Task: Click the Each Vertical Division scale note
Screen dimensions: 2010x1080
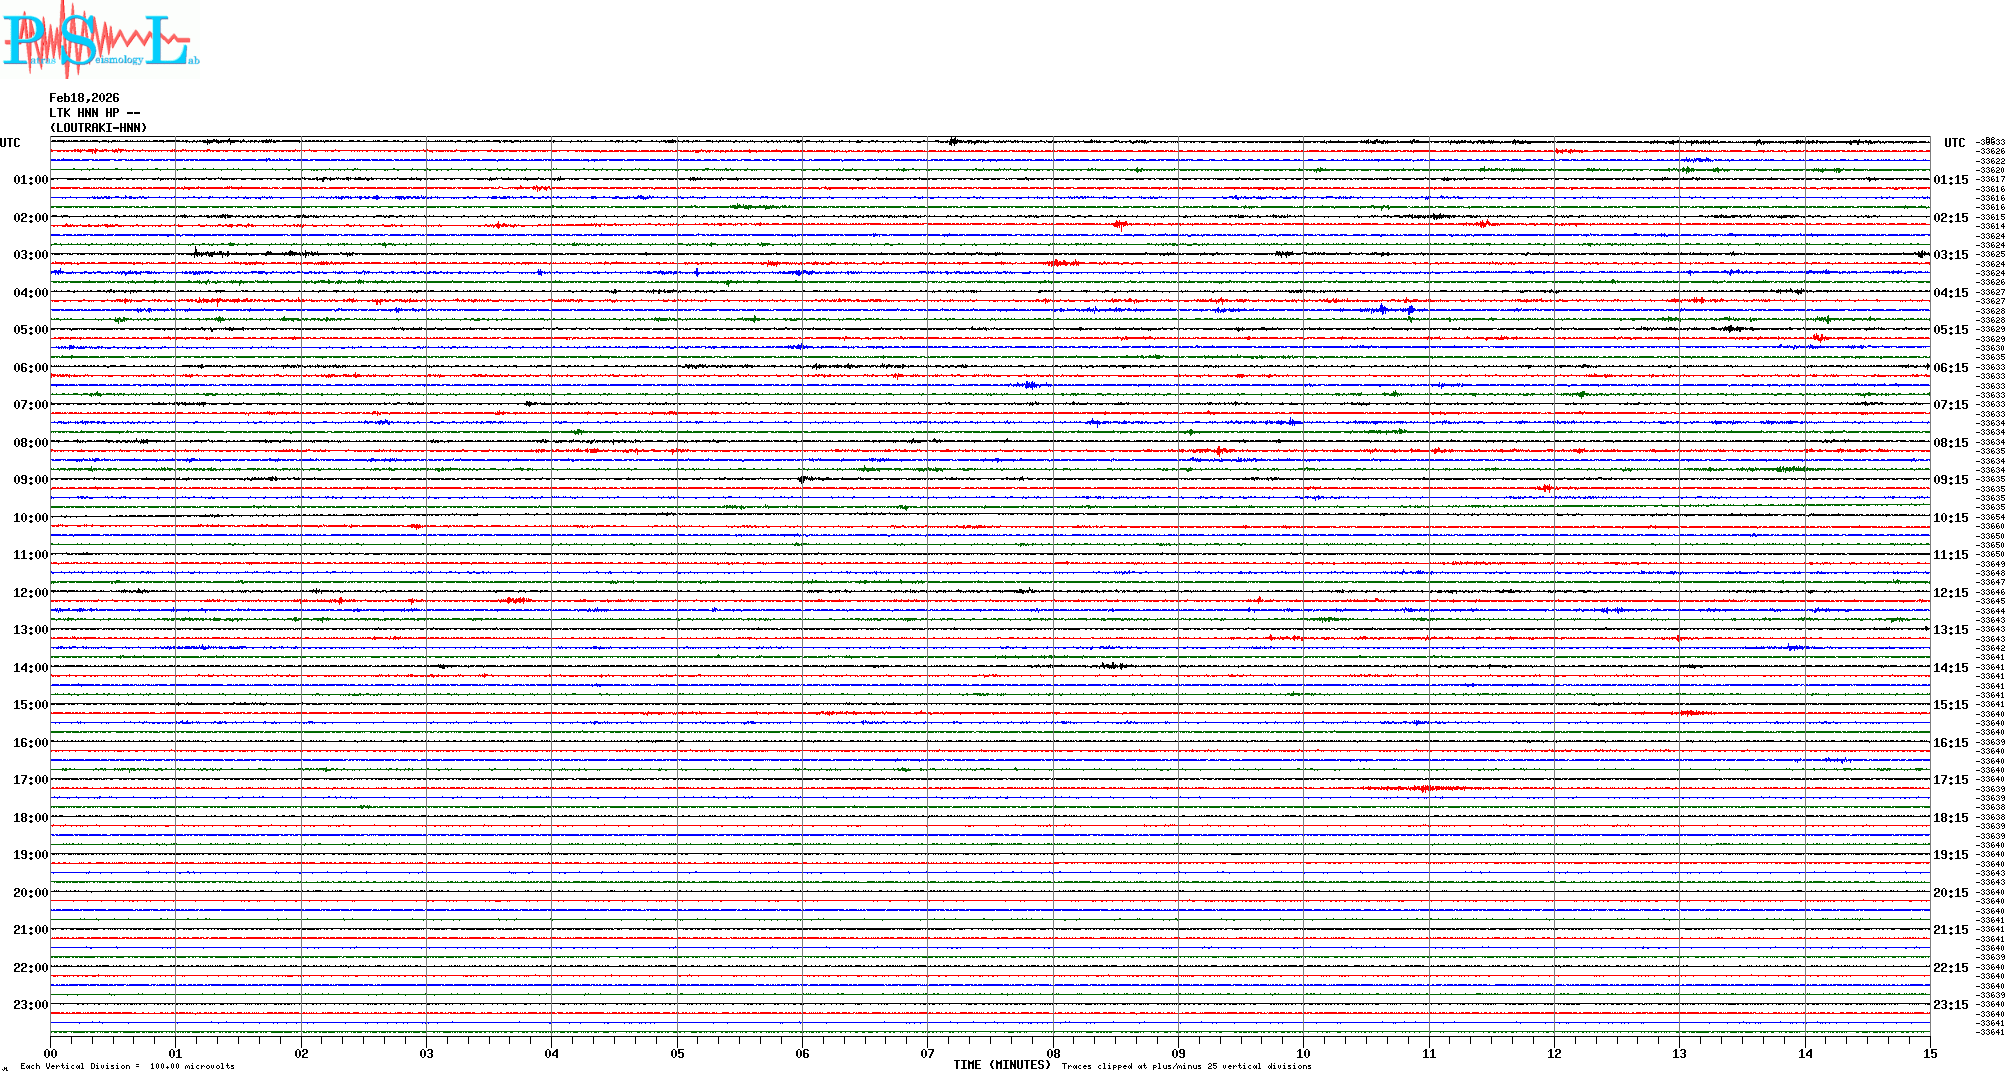Action: pyautogui.click(x=127, y=1066)
